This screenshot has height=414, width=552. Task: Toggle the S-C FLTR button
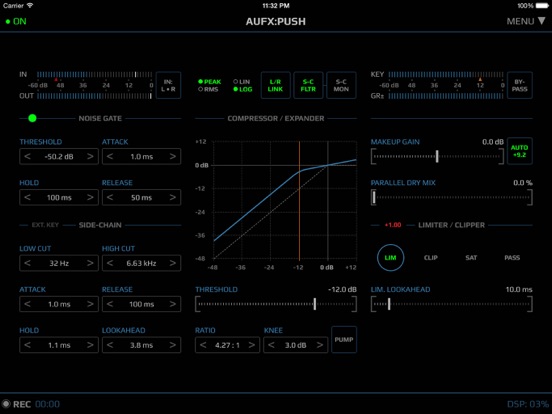(308, 86)
